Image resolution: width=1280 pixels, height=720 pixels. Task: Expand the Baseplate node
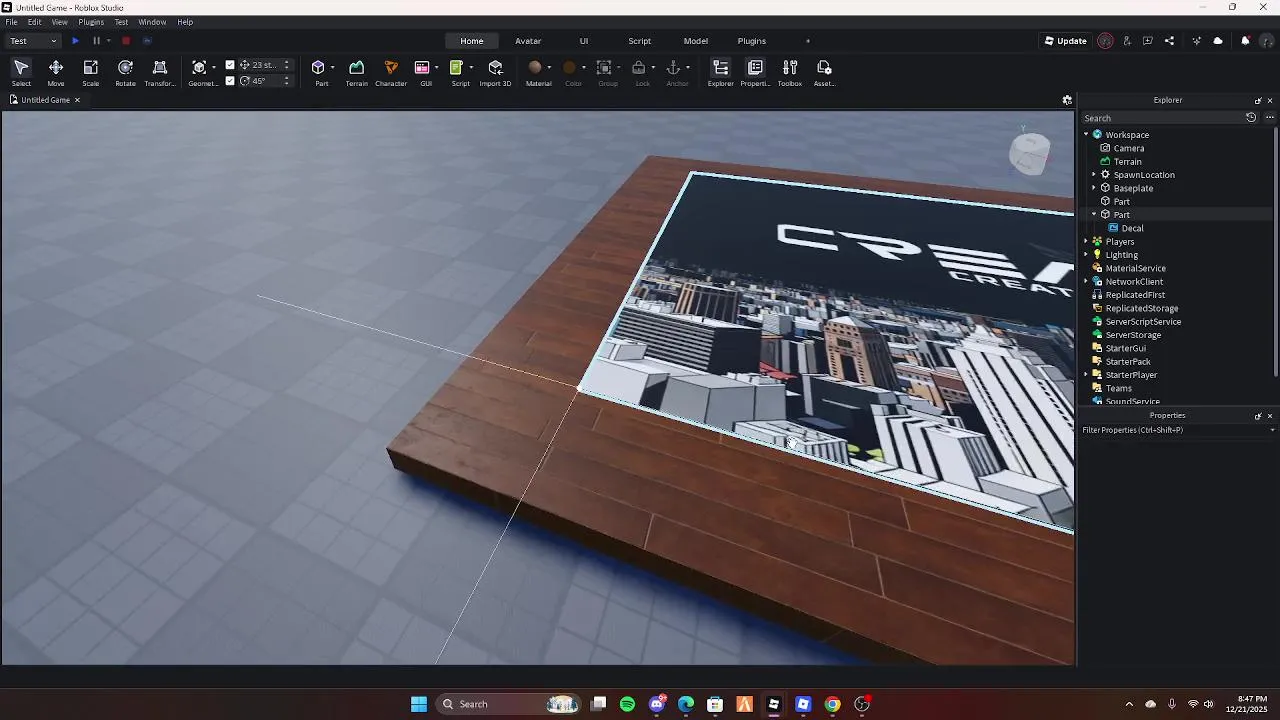(1094, 188)
